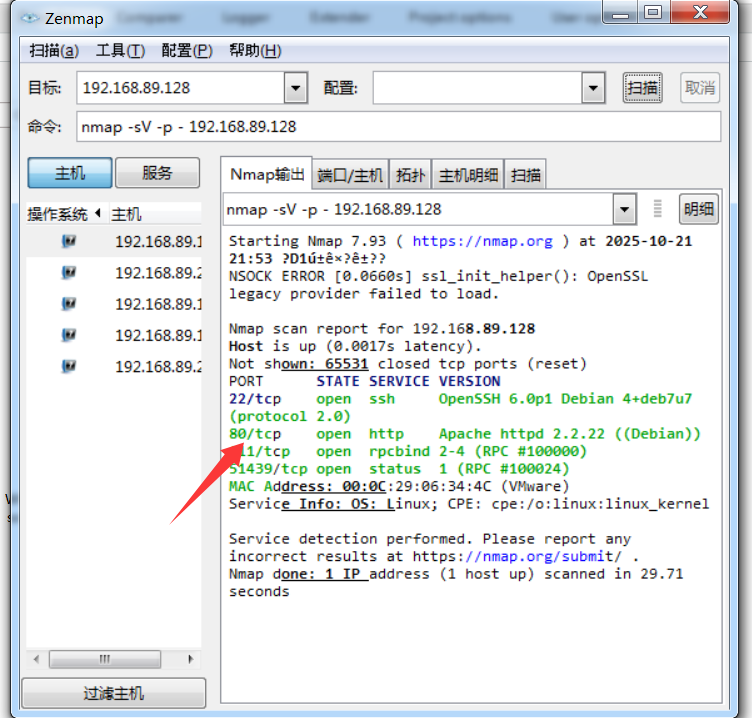Click the 明细 details button
Image resolution: width=752 pixels, height=718 pixels.
699,209
